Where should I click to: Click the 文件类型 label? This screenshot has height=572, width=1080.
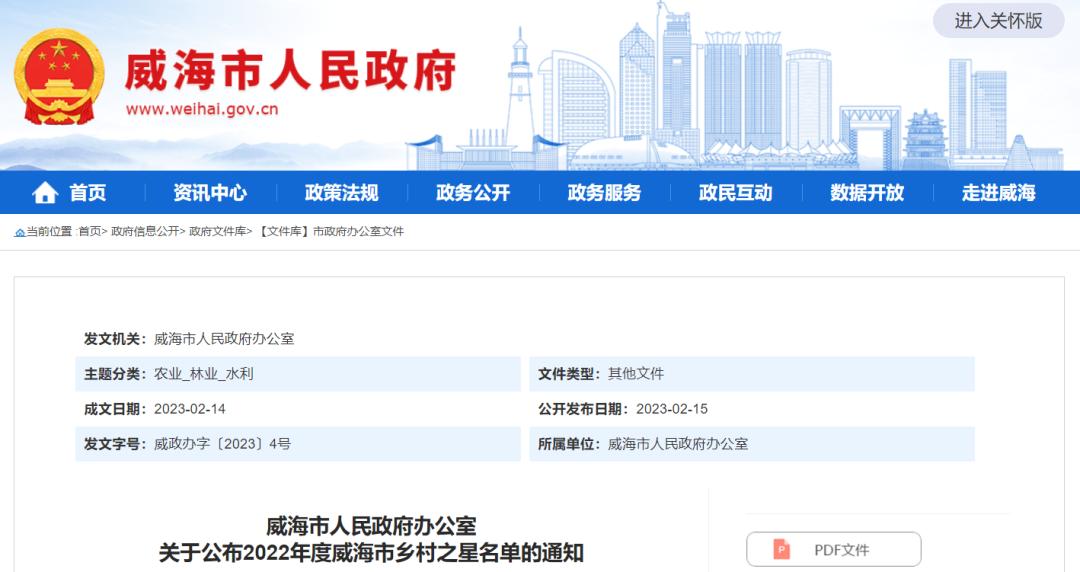tap(569, 374)
